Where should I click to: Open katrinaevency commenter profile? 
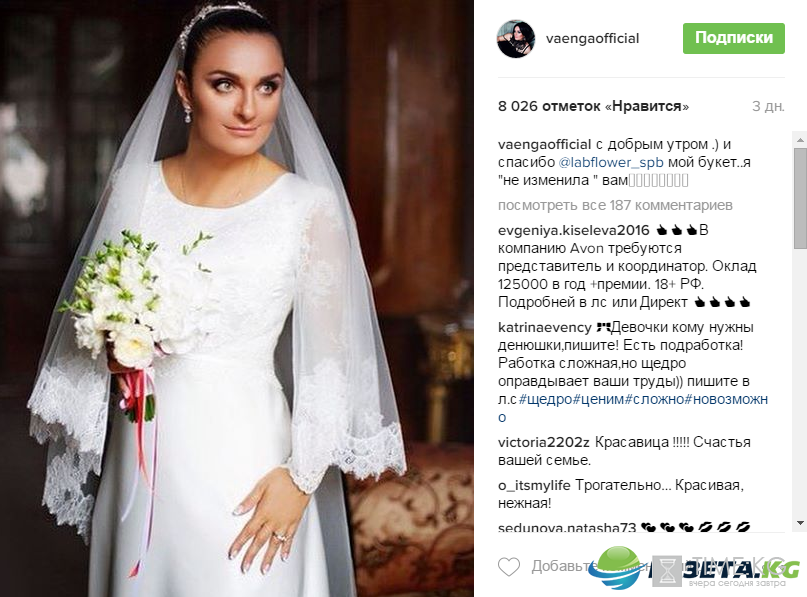point(545,328)
